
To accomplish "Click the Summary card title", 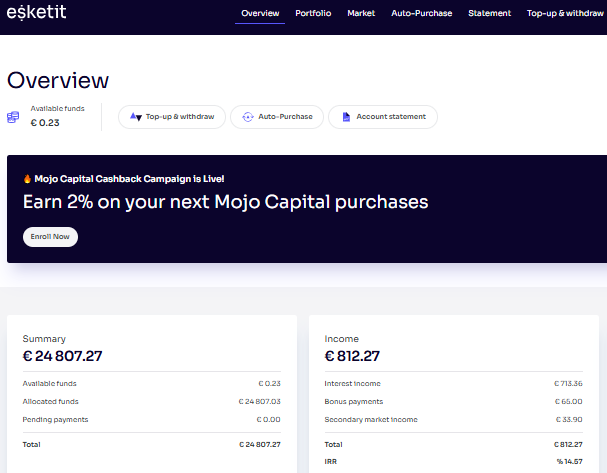I will click(44, 339).
